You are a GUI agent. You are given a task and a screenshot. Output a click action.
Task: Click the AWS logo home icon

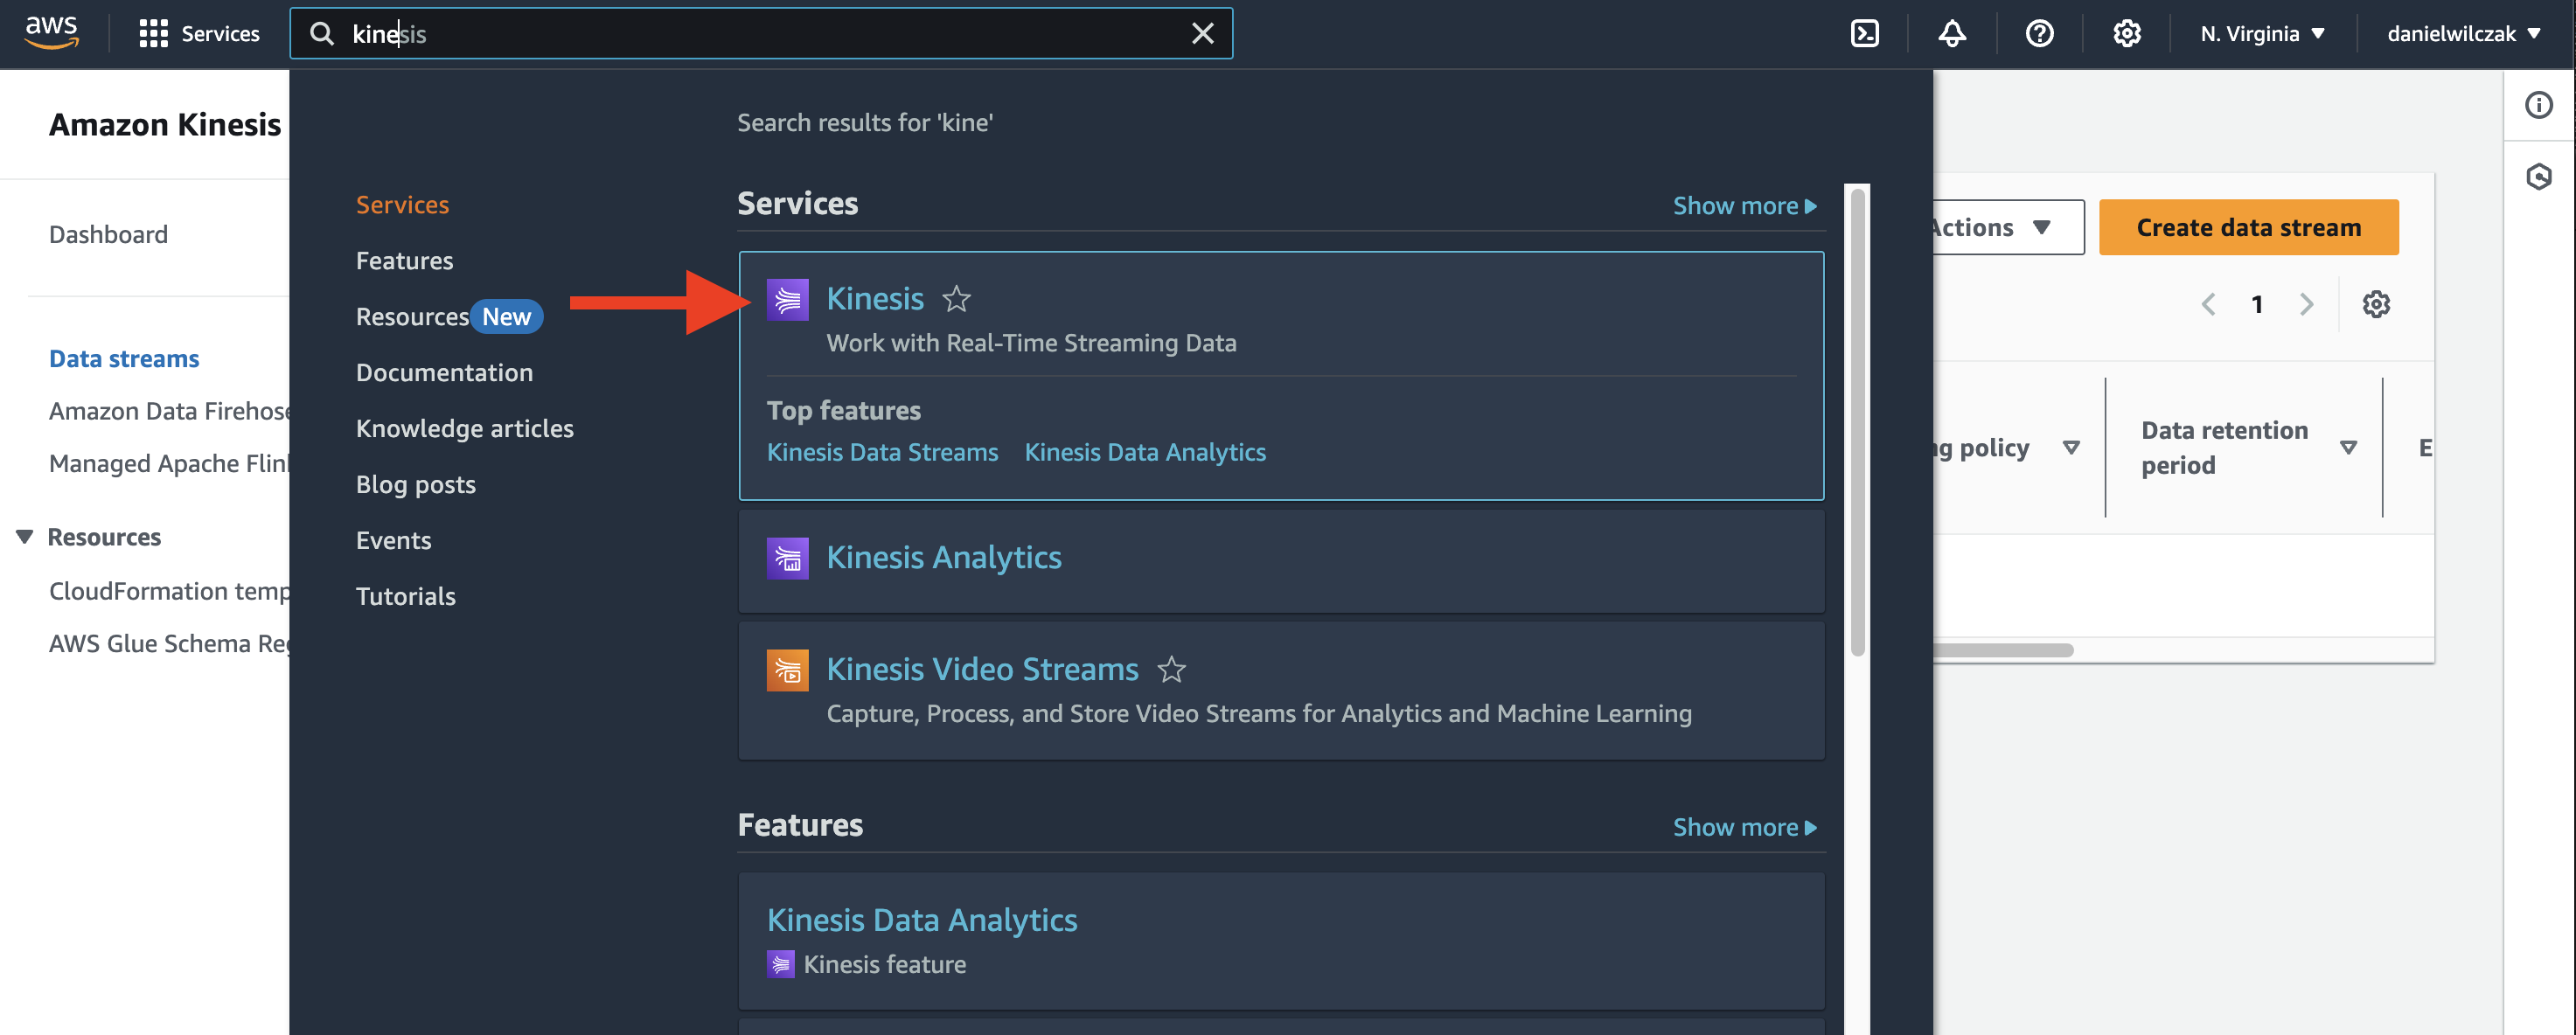click(51, 32)
